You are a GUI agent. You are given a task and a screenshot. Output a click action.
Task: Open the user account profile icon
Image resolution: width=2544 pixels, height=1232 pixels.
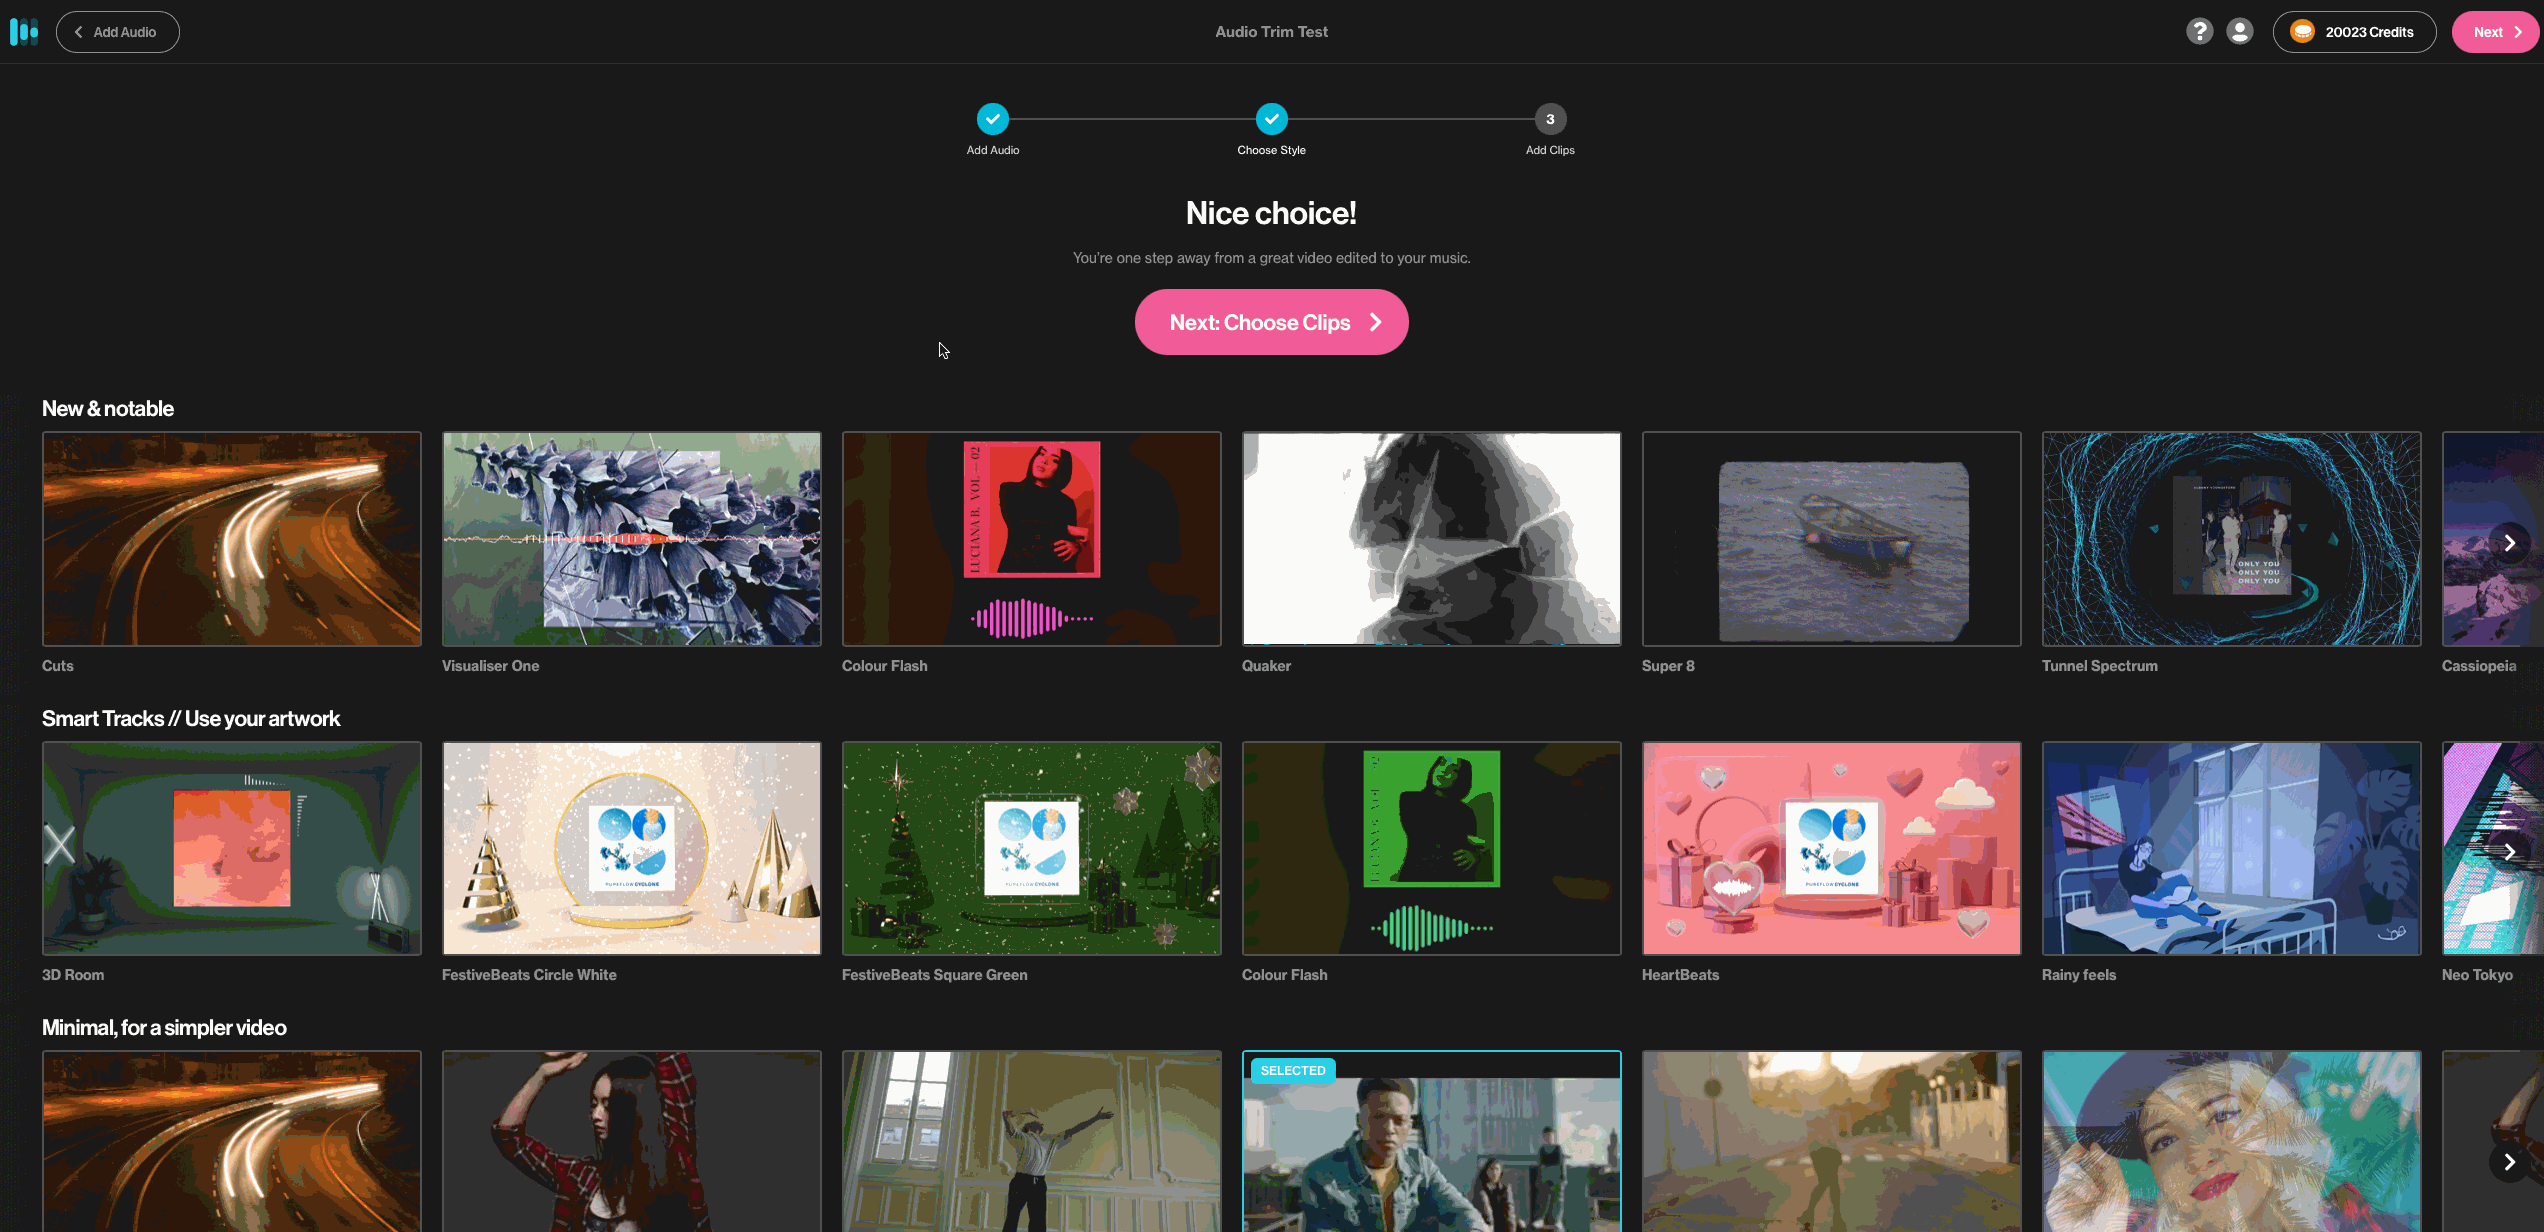pos(2240,32)
